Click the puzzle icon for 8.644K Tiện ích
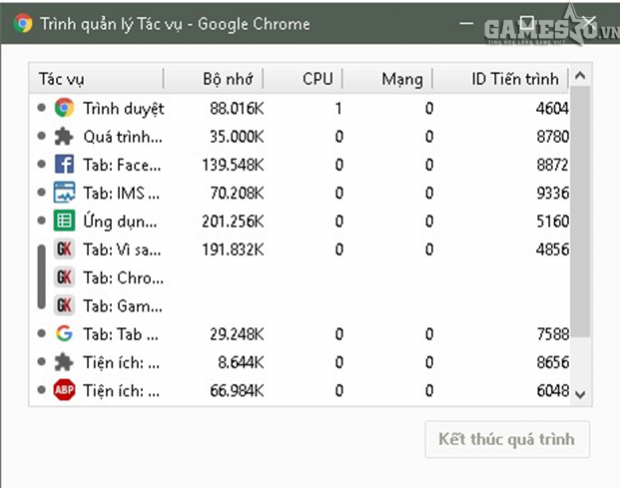 (x=64, y=362)
